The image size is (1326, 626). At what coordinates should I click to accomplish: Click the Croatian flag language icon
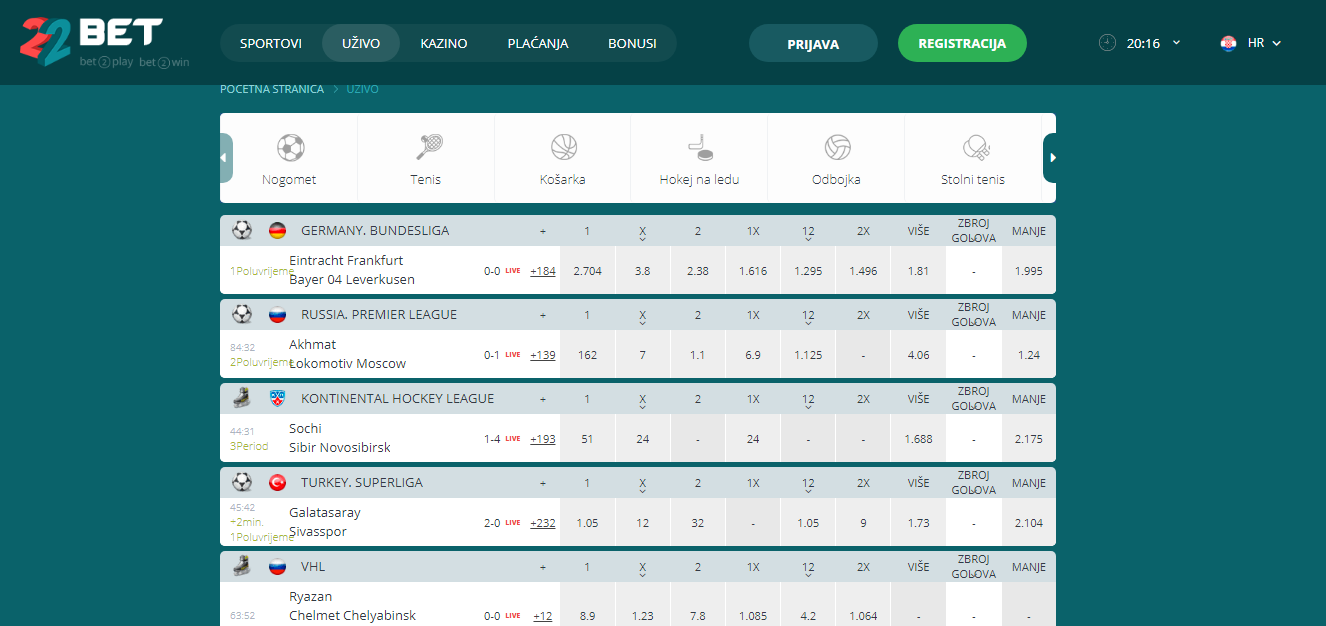(1228, 44)
